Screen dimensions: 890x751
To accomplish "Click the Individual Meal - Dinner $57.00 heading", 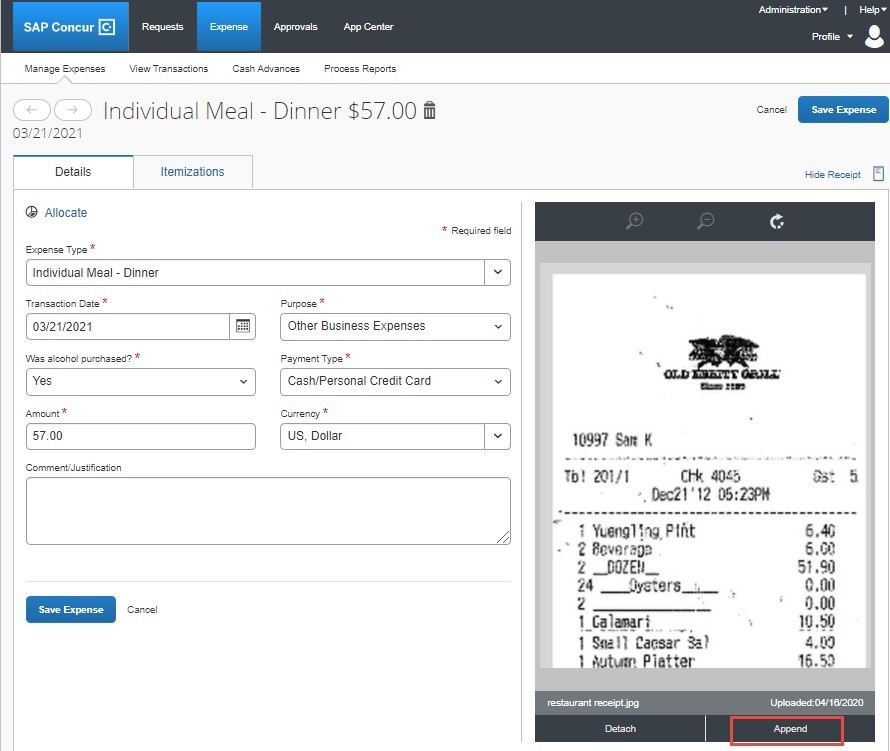I will (260, 111).
